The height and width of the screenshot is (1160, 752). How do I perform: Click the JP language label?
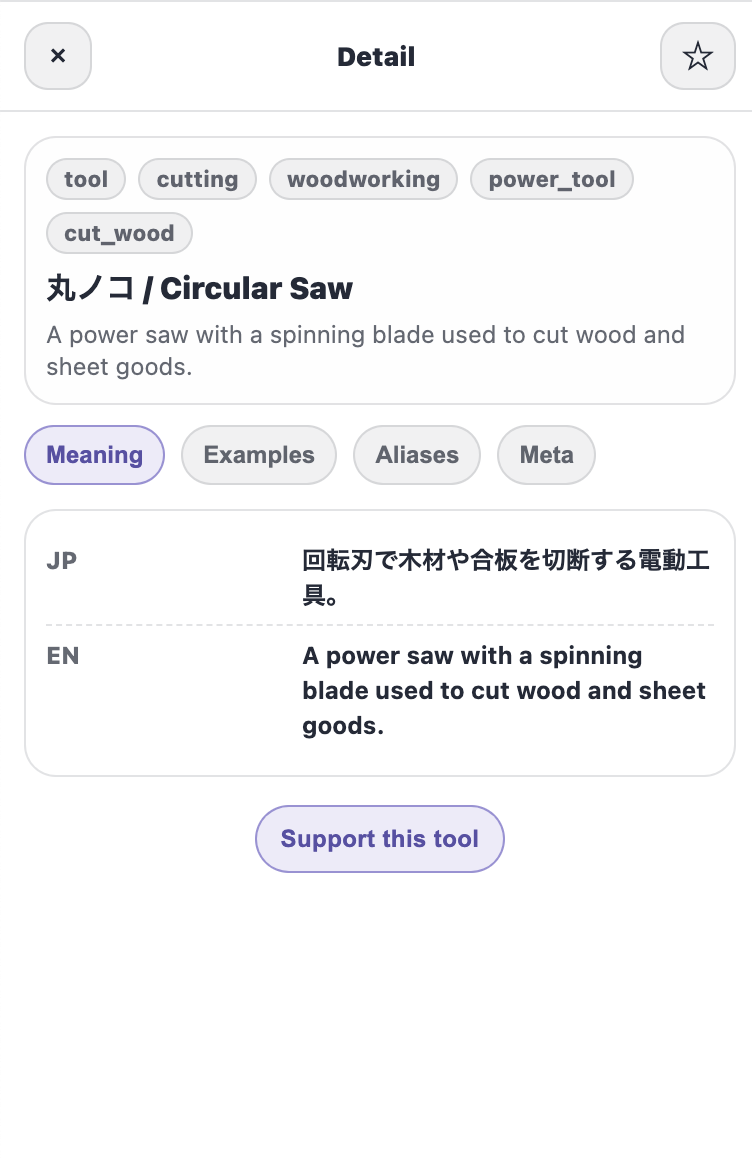pyautogui.click(x=61, y=560)
